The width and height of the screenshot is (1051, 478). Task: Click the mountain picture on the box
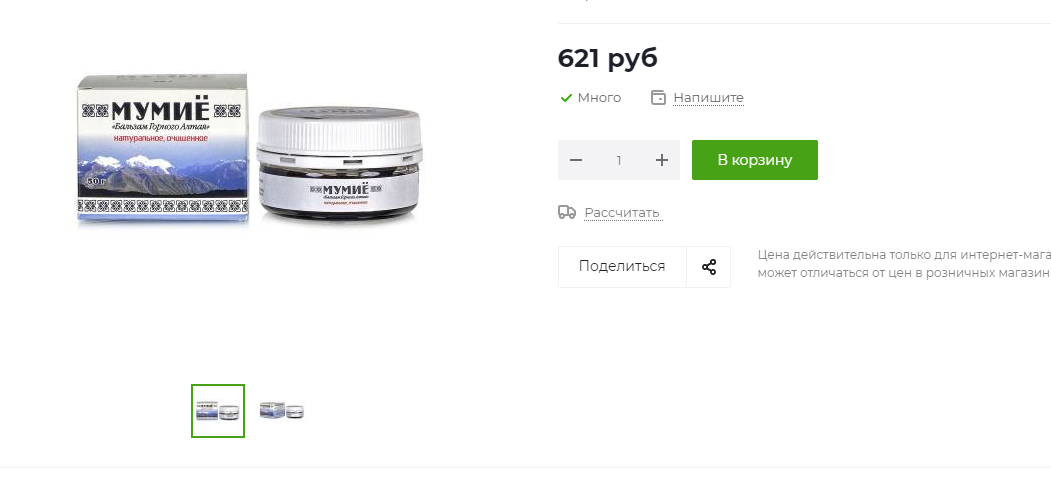(x=162, y=174)
